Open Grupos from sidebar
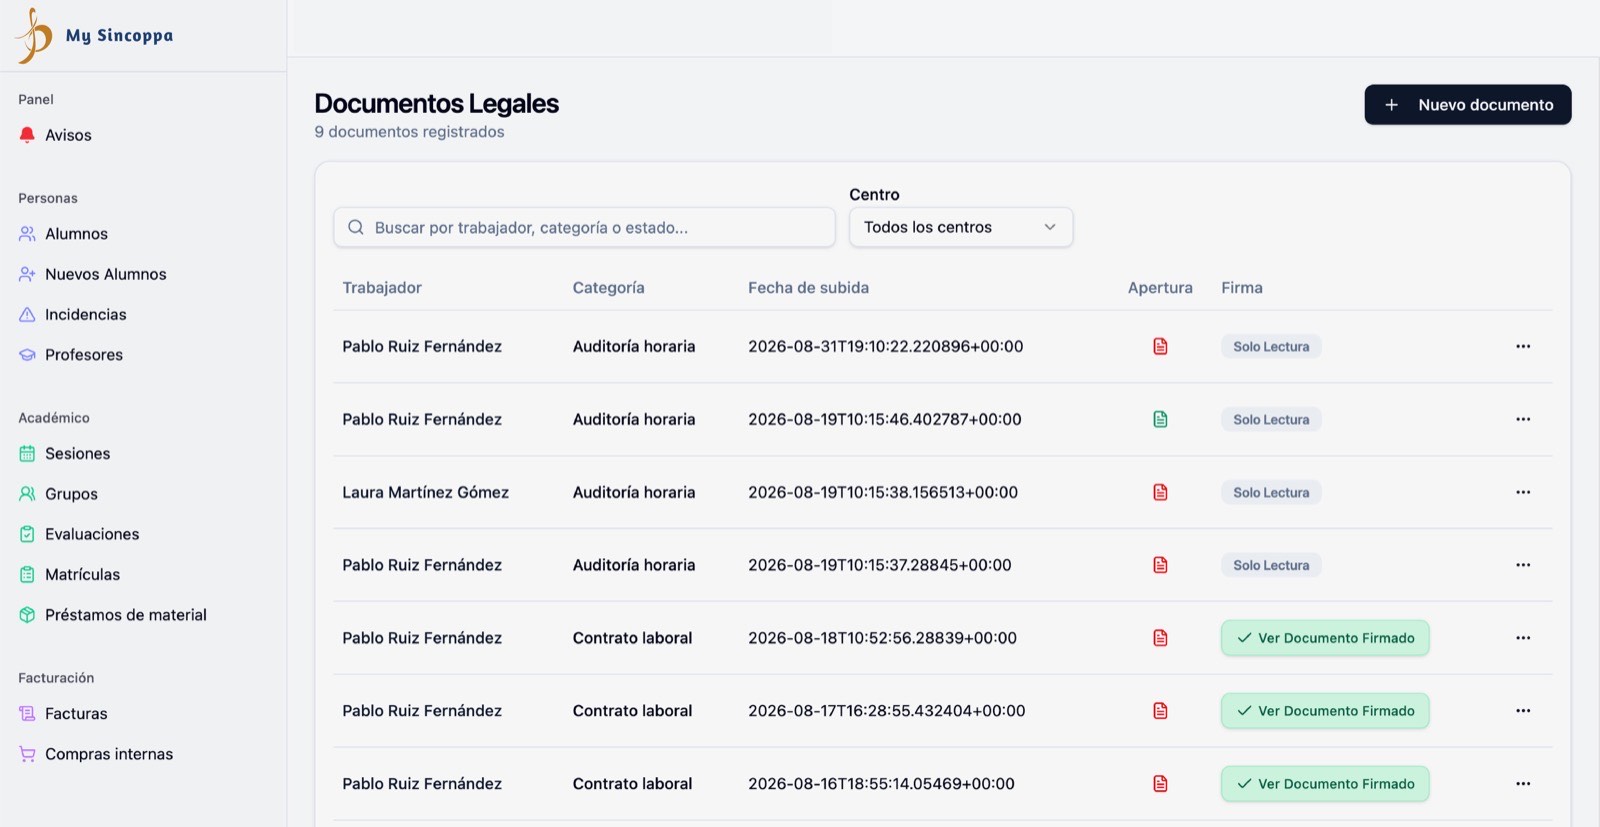This screenshot has height=827, width=1600. (x=71, y=494)
